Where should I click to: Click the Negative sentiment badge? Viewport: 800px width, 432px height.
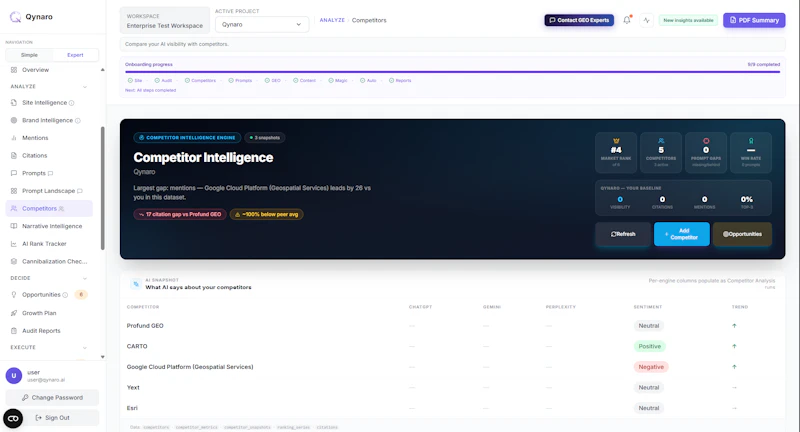(651, 367)
